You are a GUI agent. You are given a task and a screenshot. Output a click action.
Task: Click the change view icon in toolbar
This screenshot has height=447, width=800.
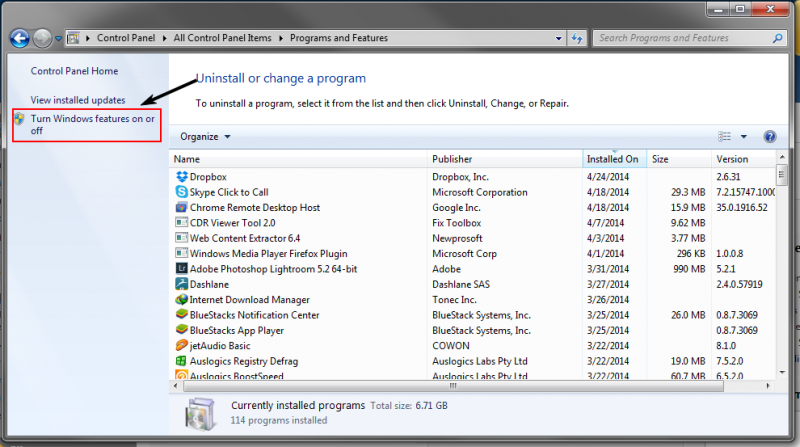point(724,136)
